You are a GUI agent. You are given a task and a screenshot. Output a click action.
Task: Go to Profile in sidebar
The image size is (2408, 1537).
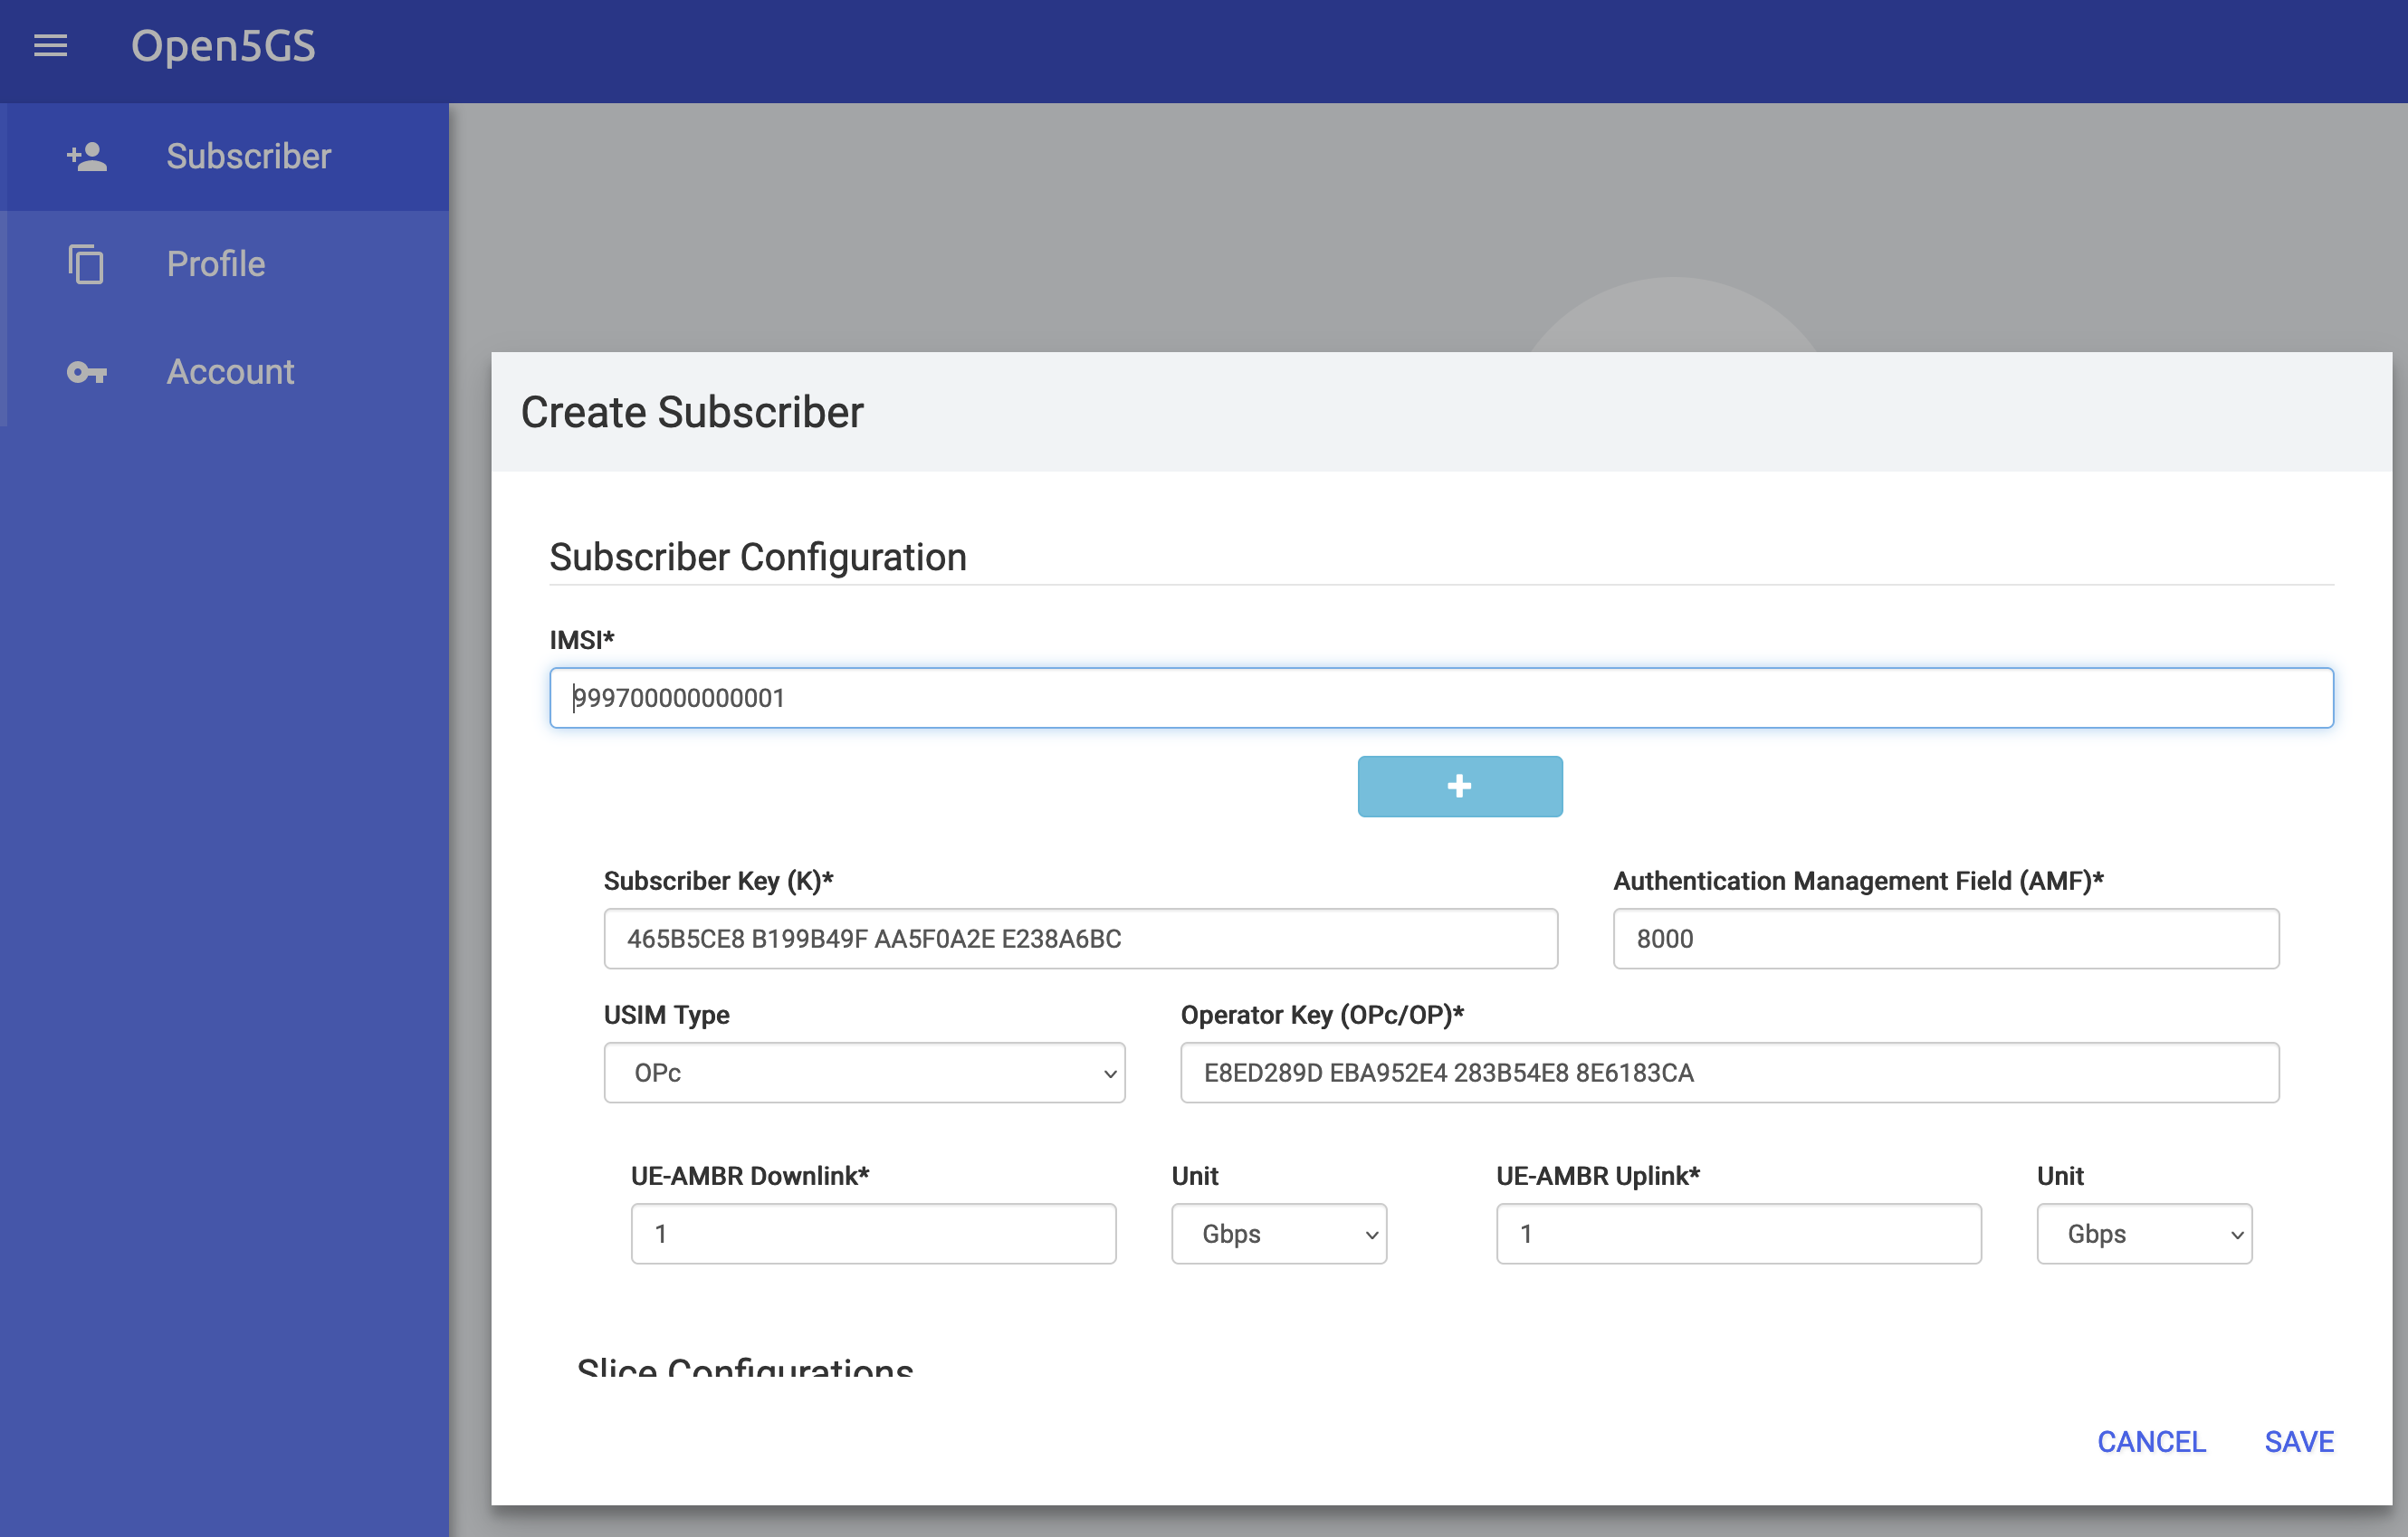coord(216,264)
